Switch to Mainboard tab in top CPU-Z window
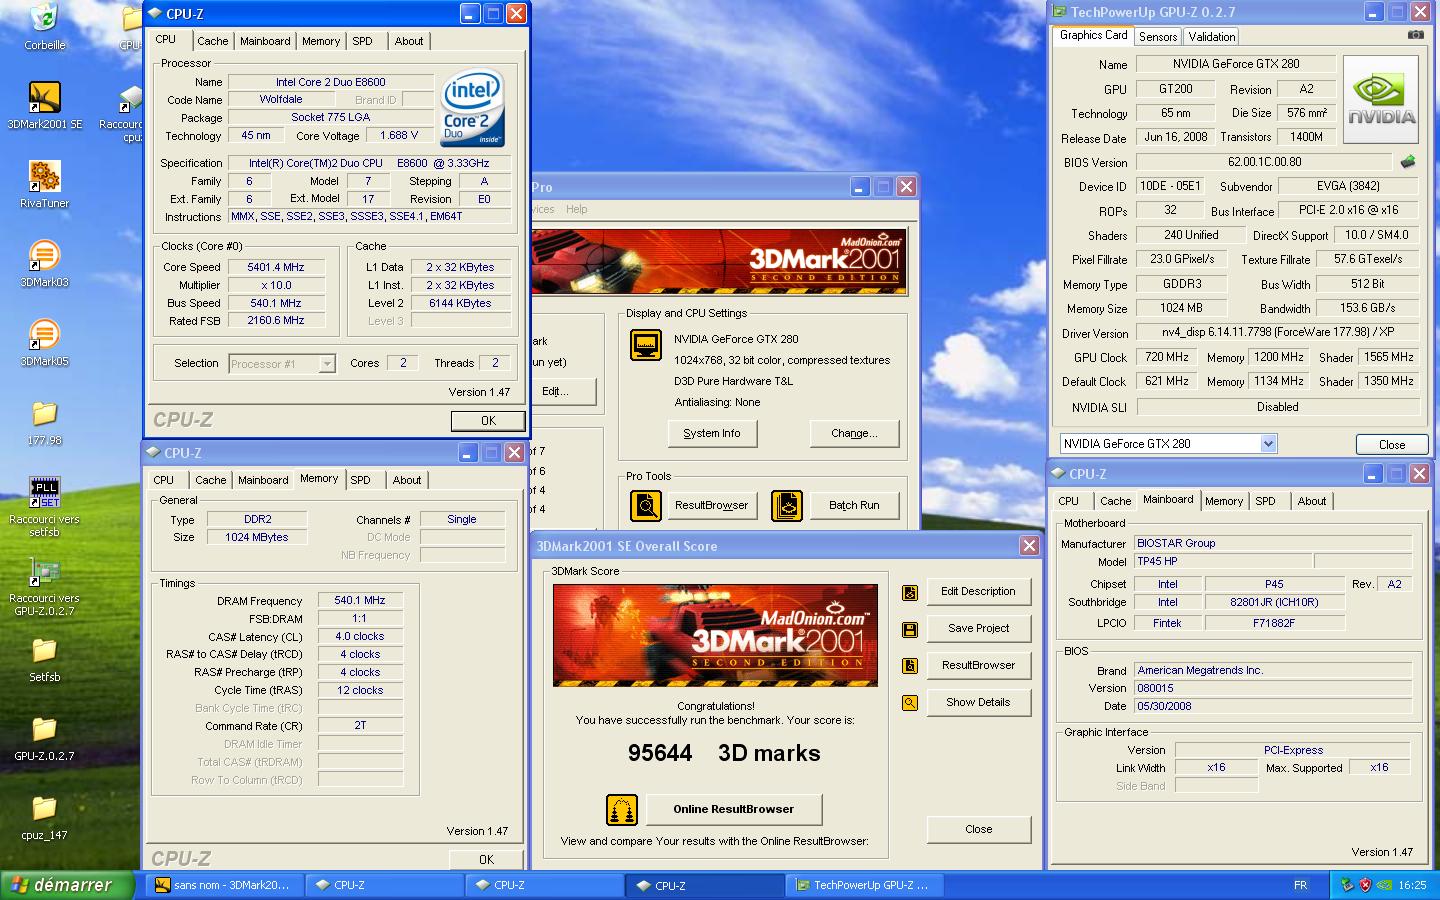1440x900 pixels. pos(265,41)
